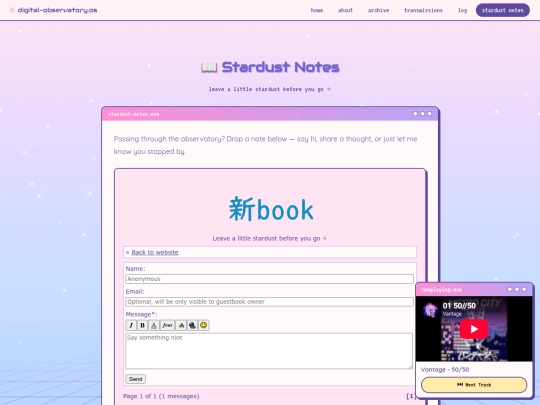The image size is (540, 405).
Task: Go to the home page
Action: click(317, 10)
